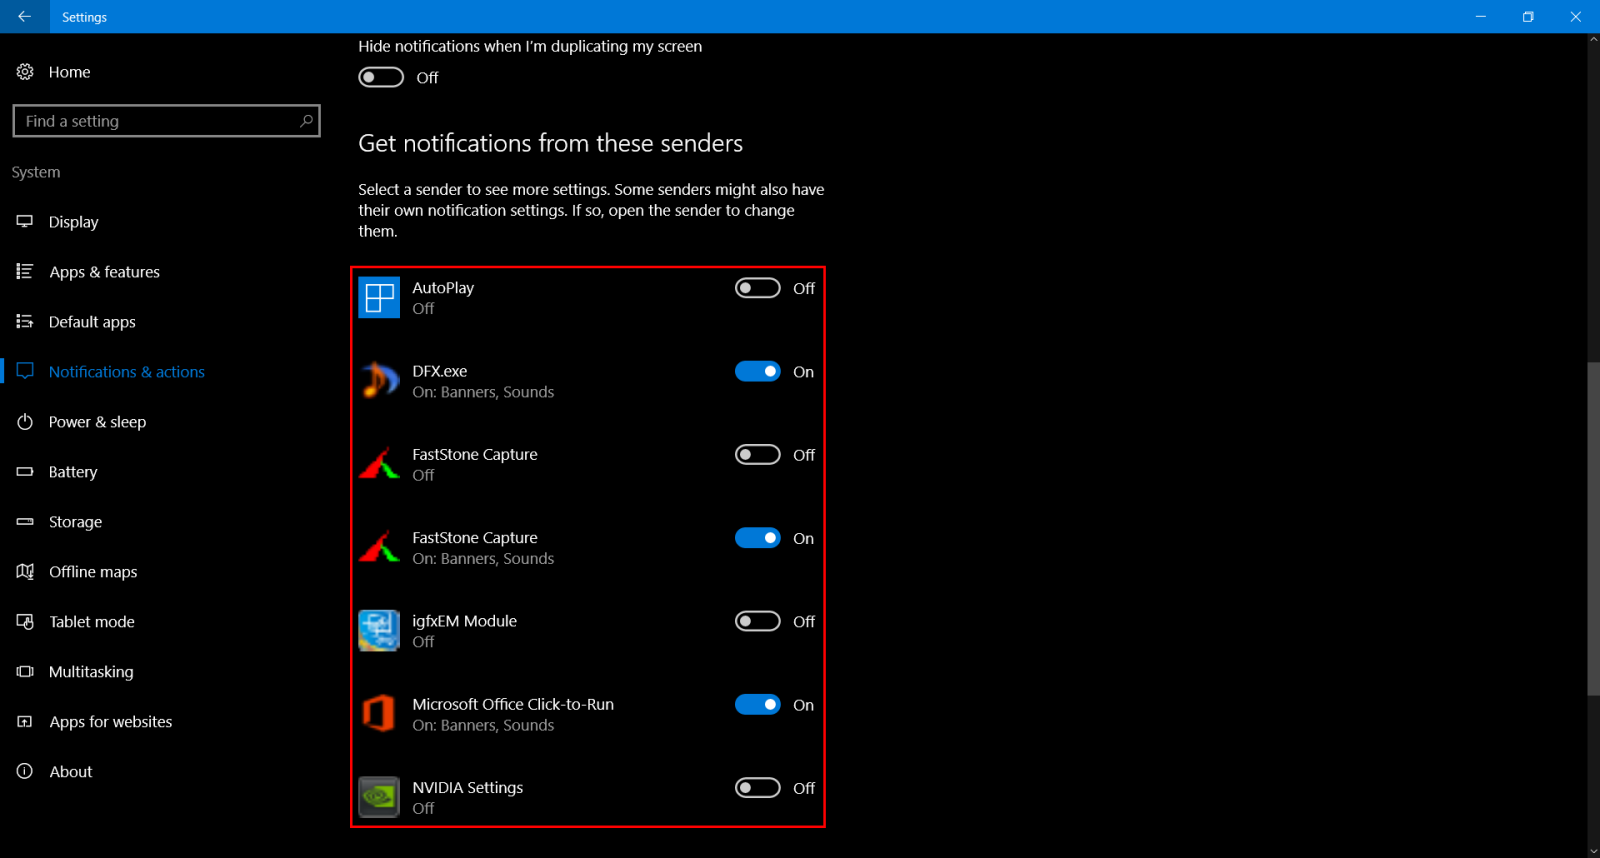1600x858 pixels.
Task: Click the back arrow in Settings title bar
Action: tap(24, 17)
